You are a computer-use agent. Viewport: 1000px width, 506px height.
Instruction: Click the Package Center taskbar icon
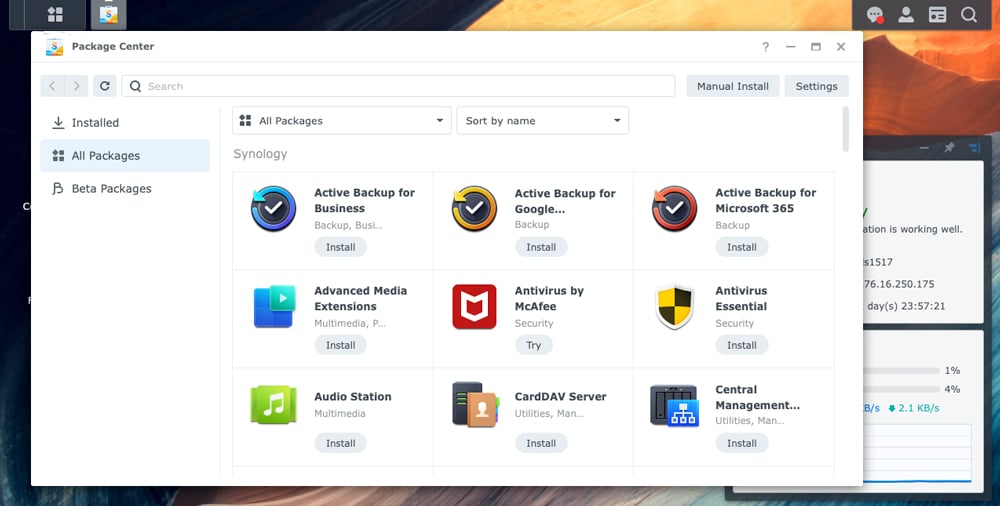(108, 14)
